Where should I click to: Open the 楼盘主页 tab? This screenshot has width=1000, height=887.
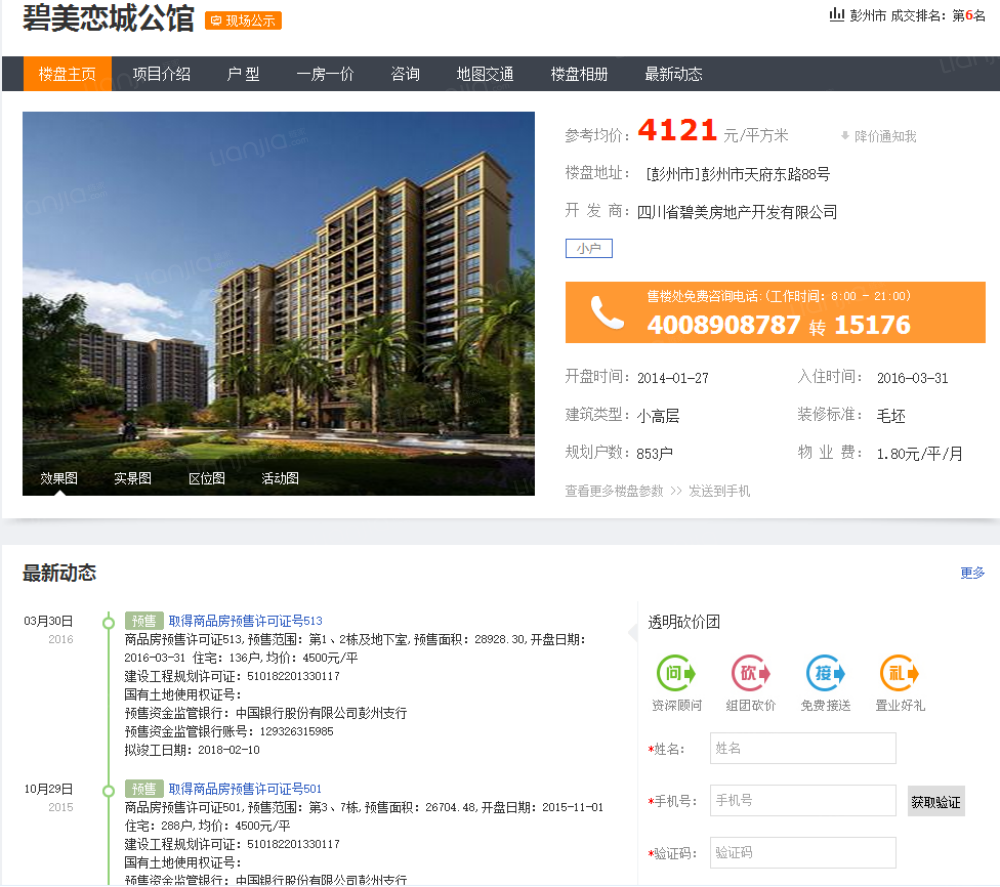point(68,74)
